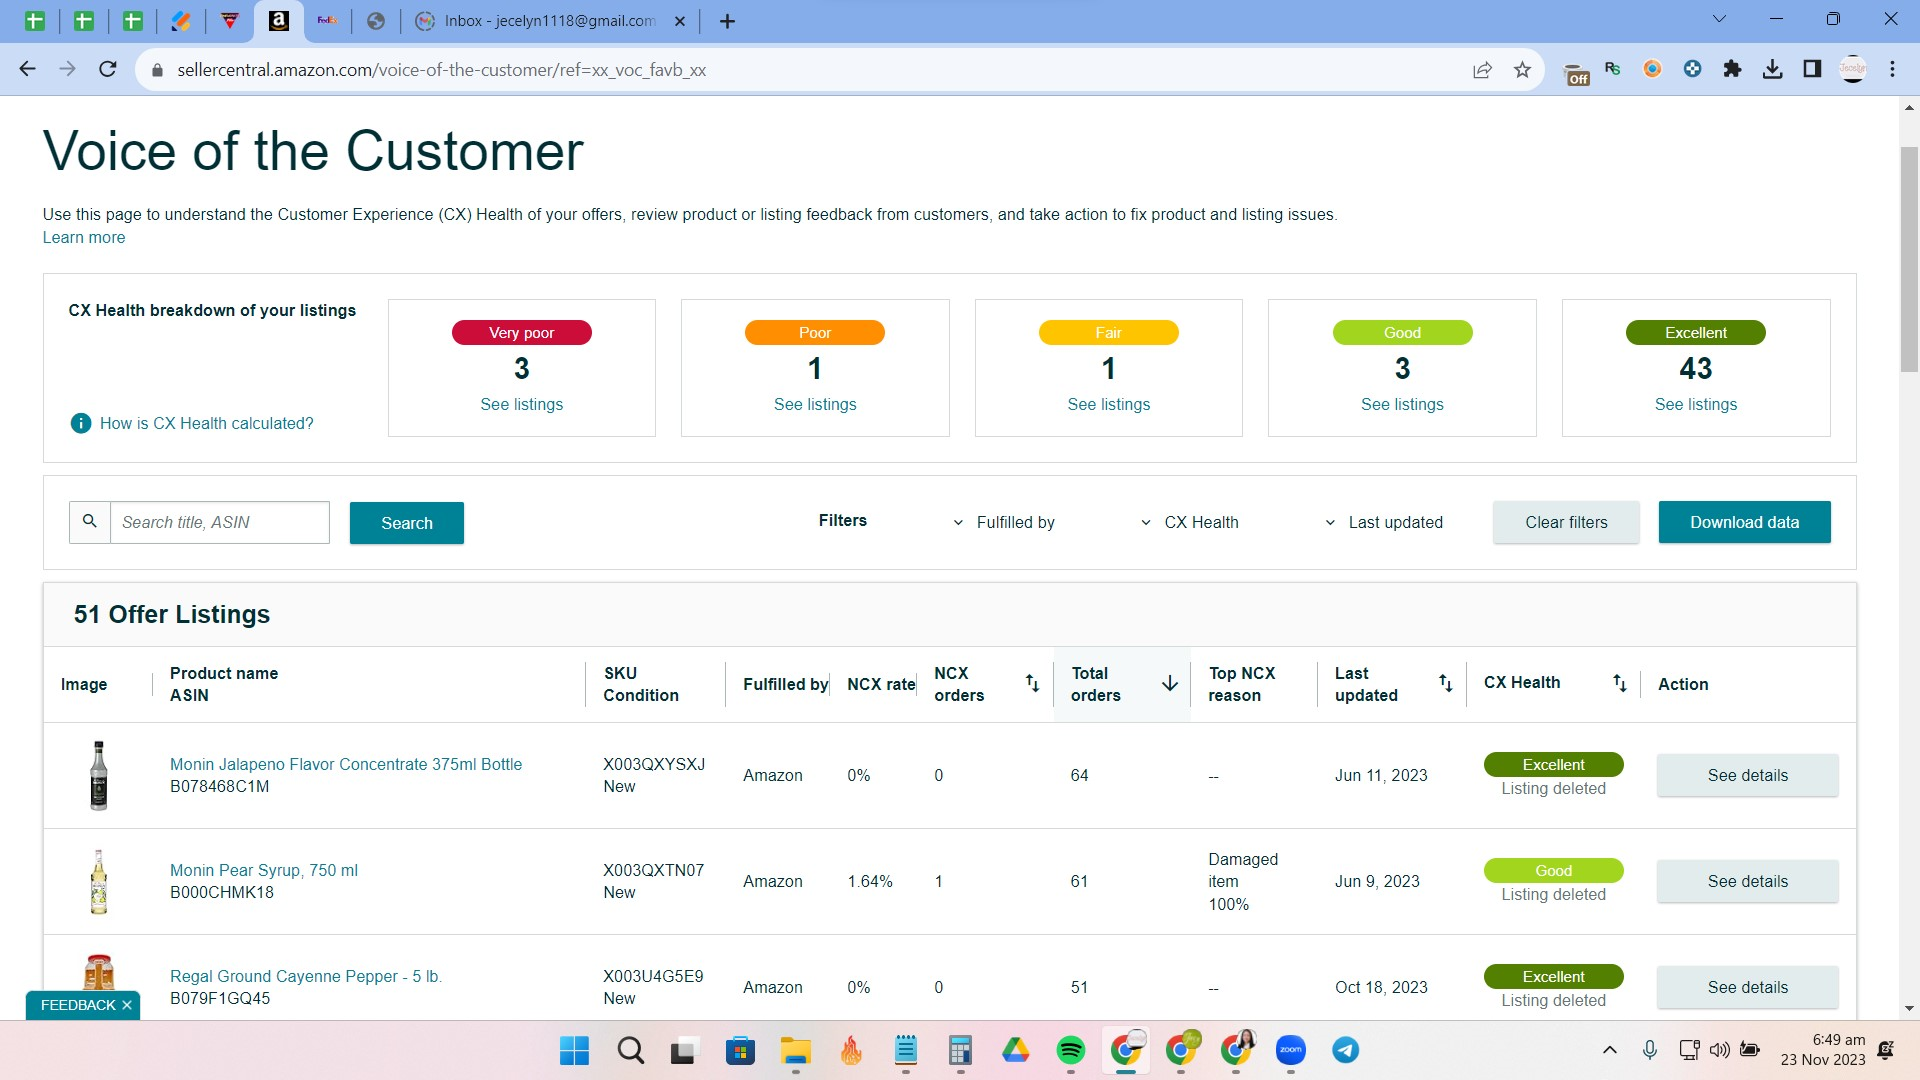Sort listings by Last updated
Viewport: 1920px width, 1080px height.
[x=1445, y=683]
